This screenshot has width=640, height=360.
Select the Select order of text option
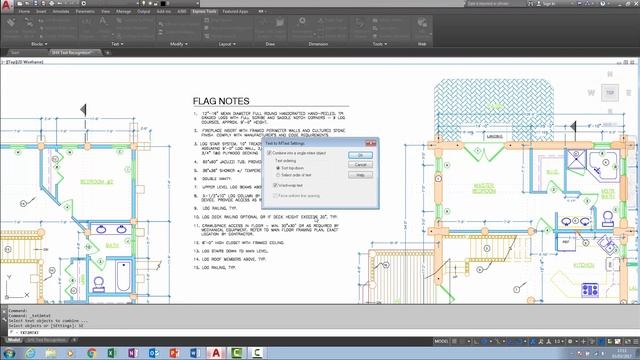(x=293, y=175)
